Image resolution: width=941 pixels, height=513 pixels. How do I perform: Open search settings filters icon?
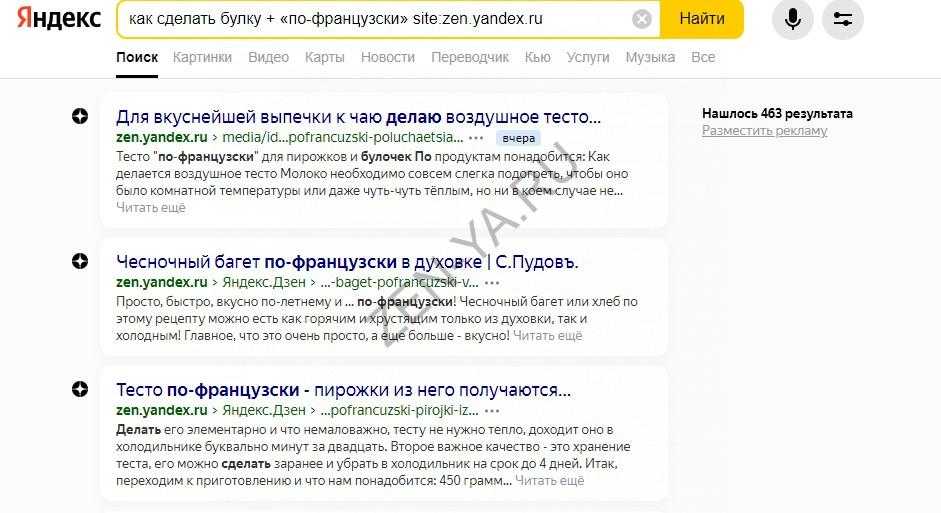(842, 19)
